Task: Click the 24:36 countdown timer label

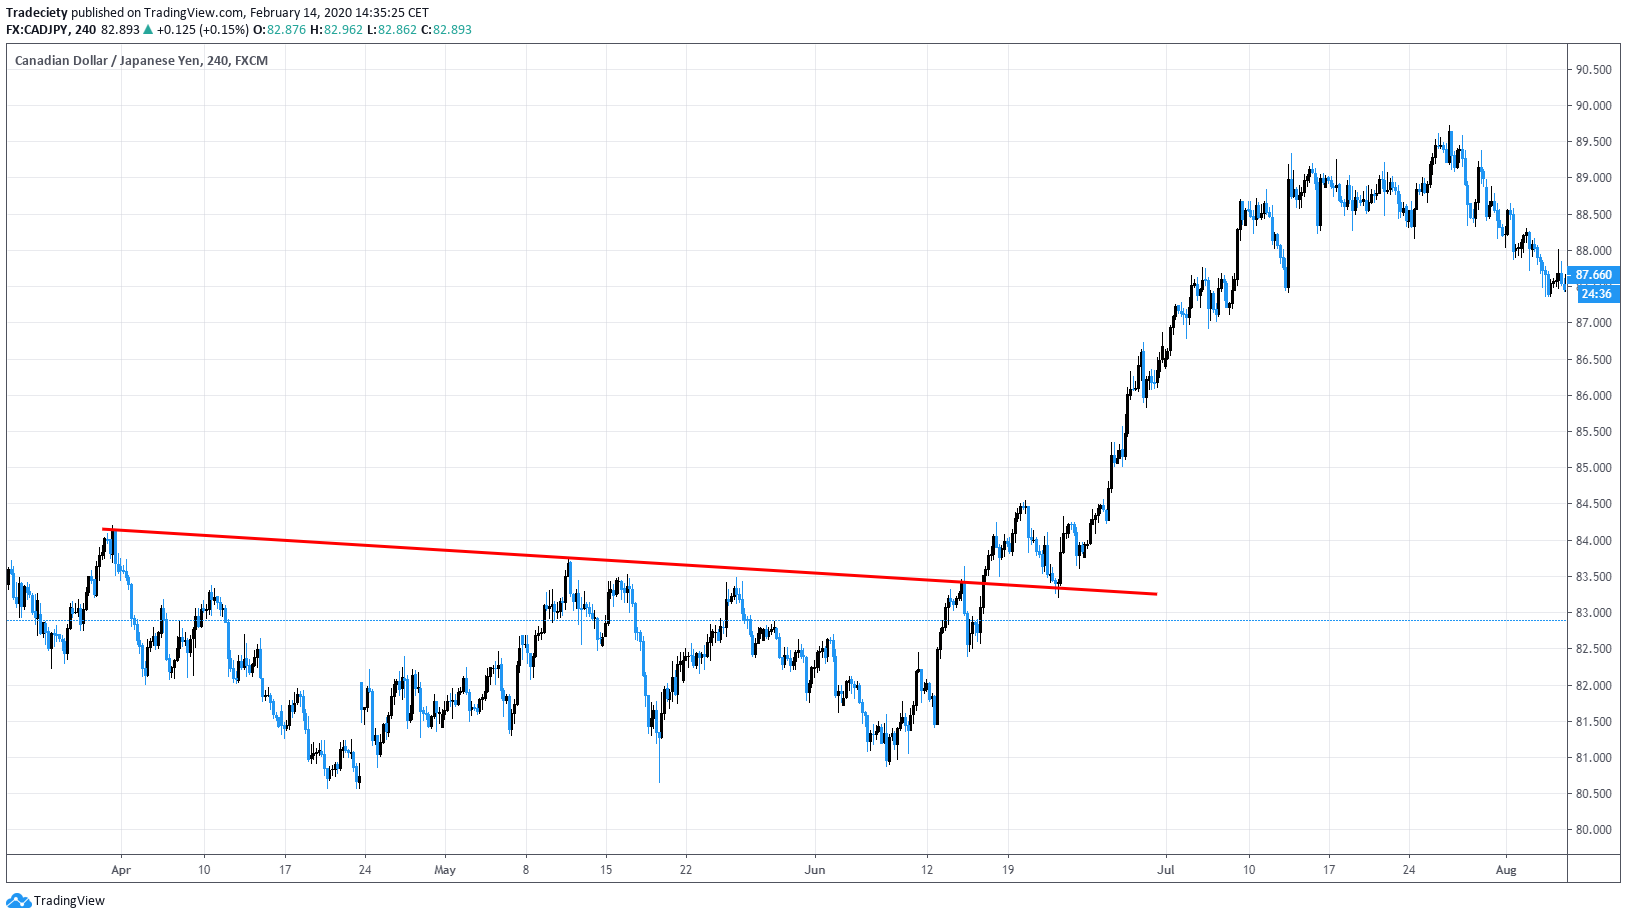Action: (1596, 294)
